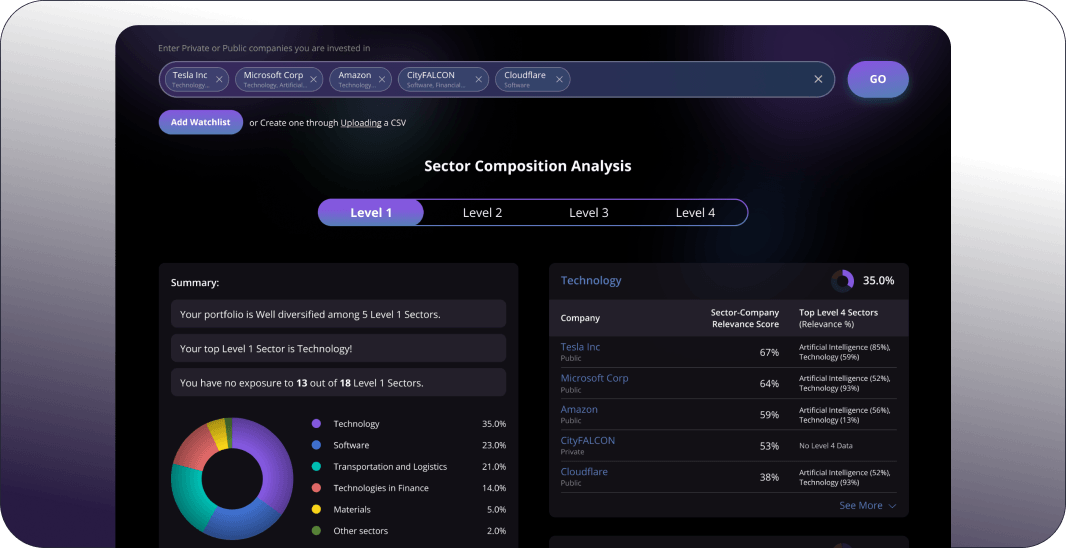Remove Microsoft Corp from the search field

point(314,80)
